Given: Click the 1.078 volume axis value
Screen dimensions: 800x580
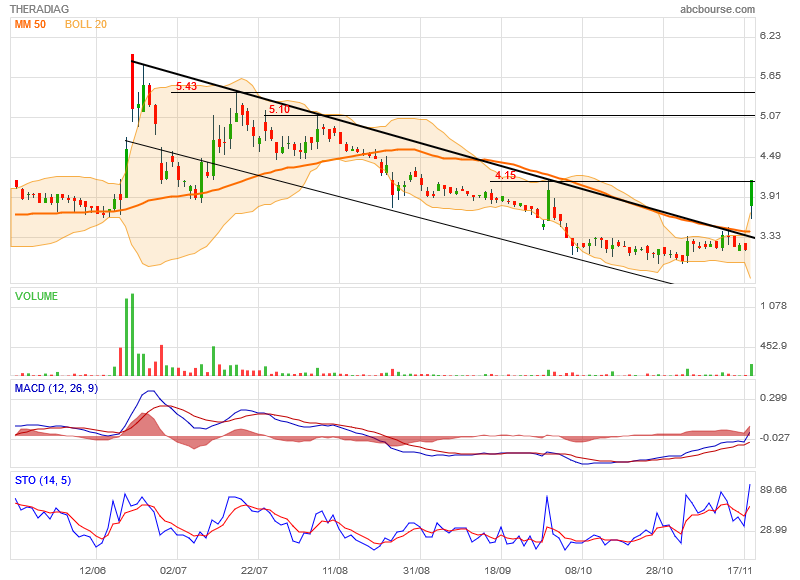Looking at the screenshot, I should coord(772,306).
